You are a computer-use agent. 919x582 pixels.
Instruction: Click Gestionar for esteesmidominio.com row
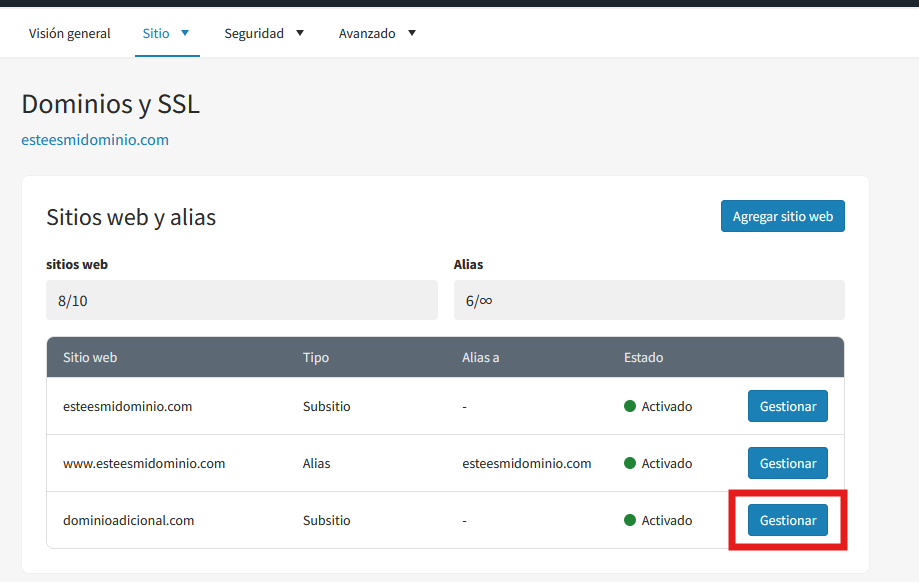(788, 406)
